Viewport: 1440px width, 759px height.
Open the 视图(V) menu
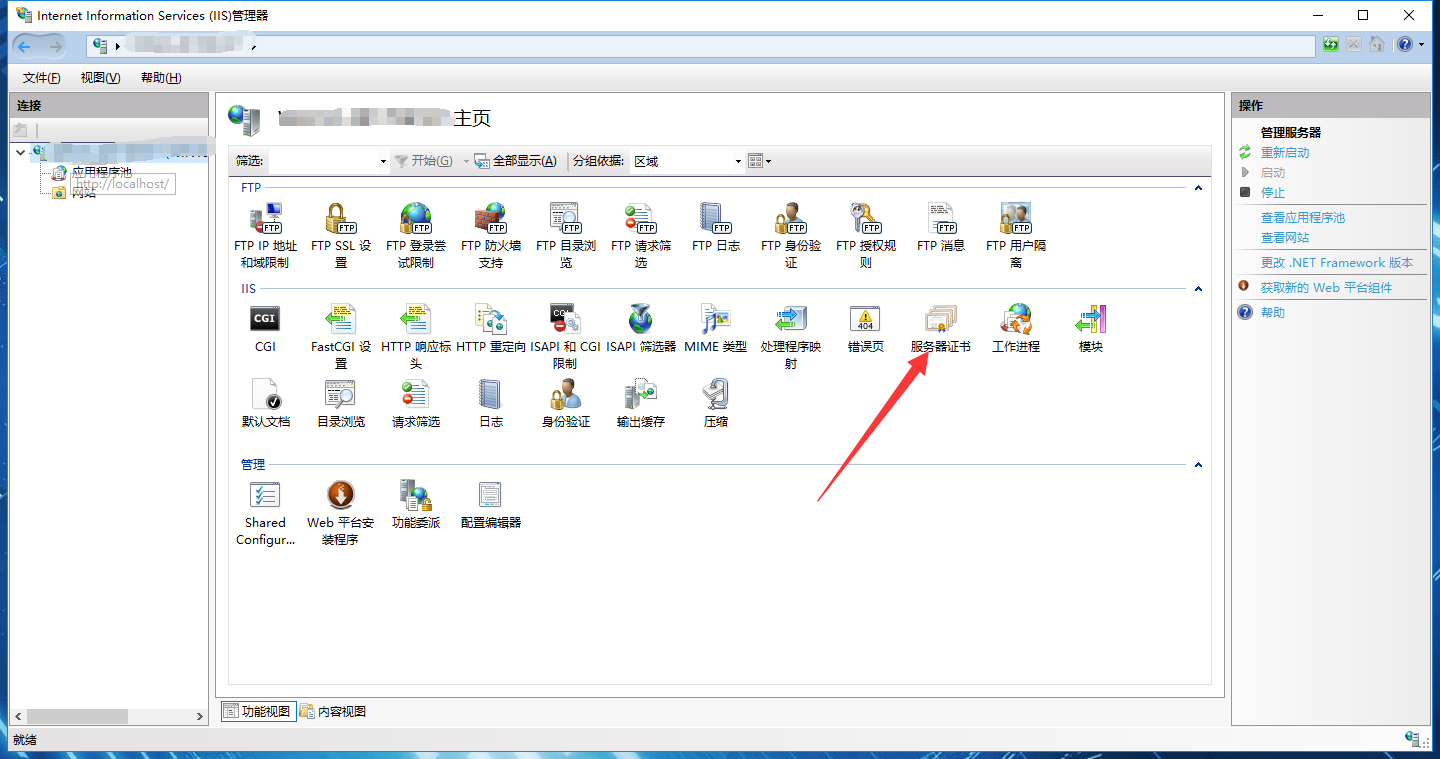click(100, 78)
